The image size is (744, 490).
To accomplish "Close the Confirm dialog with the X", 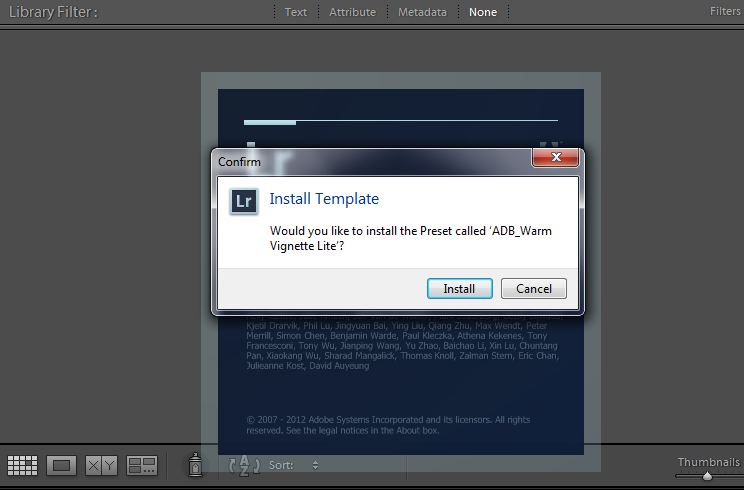I will coord(556,157).
